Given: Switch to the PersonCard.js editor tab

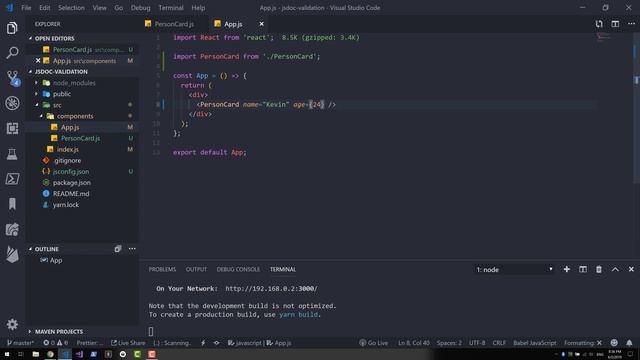Looking at the screenshot, I should click(174, 24).
